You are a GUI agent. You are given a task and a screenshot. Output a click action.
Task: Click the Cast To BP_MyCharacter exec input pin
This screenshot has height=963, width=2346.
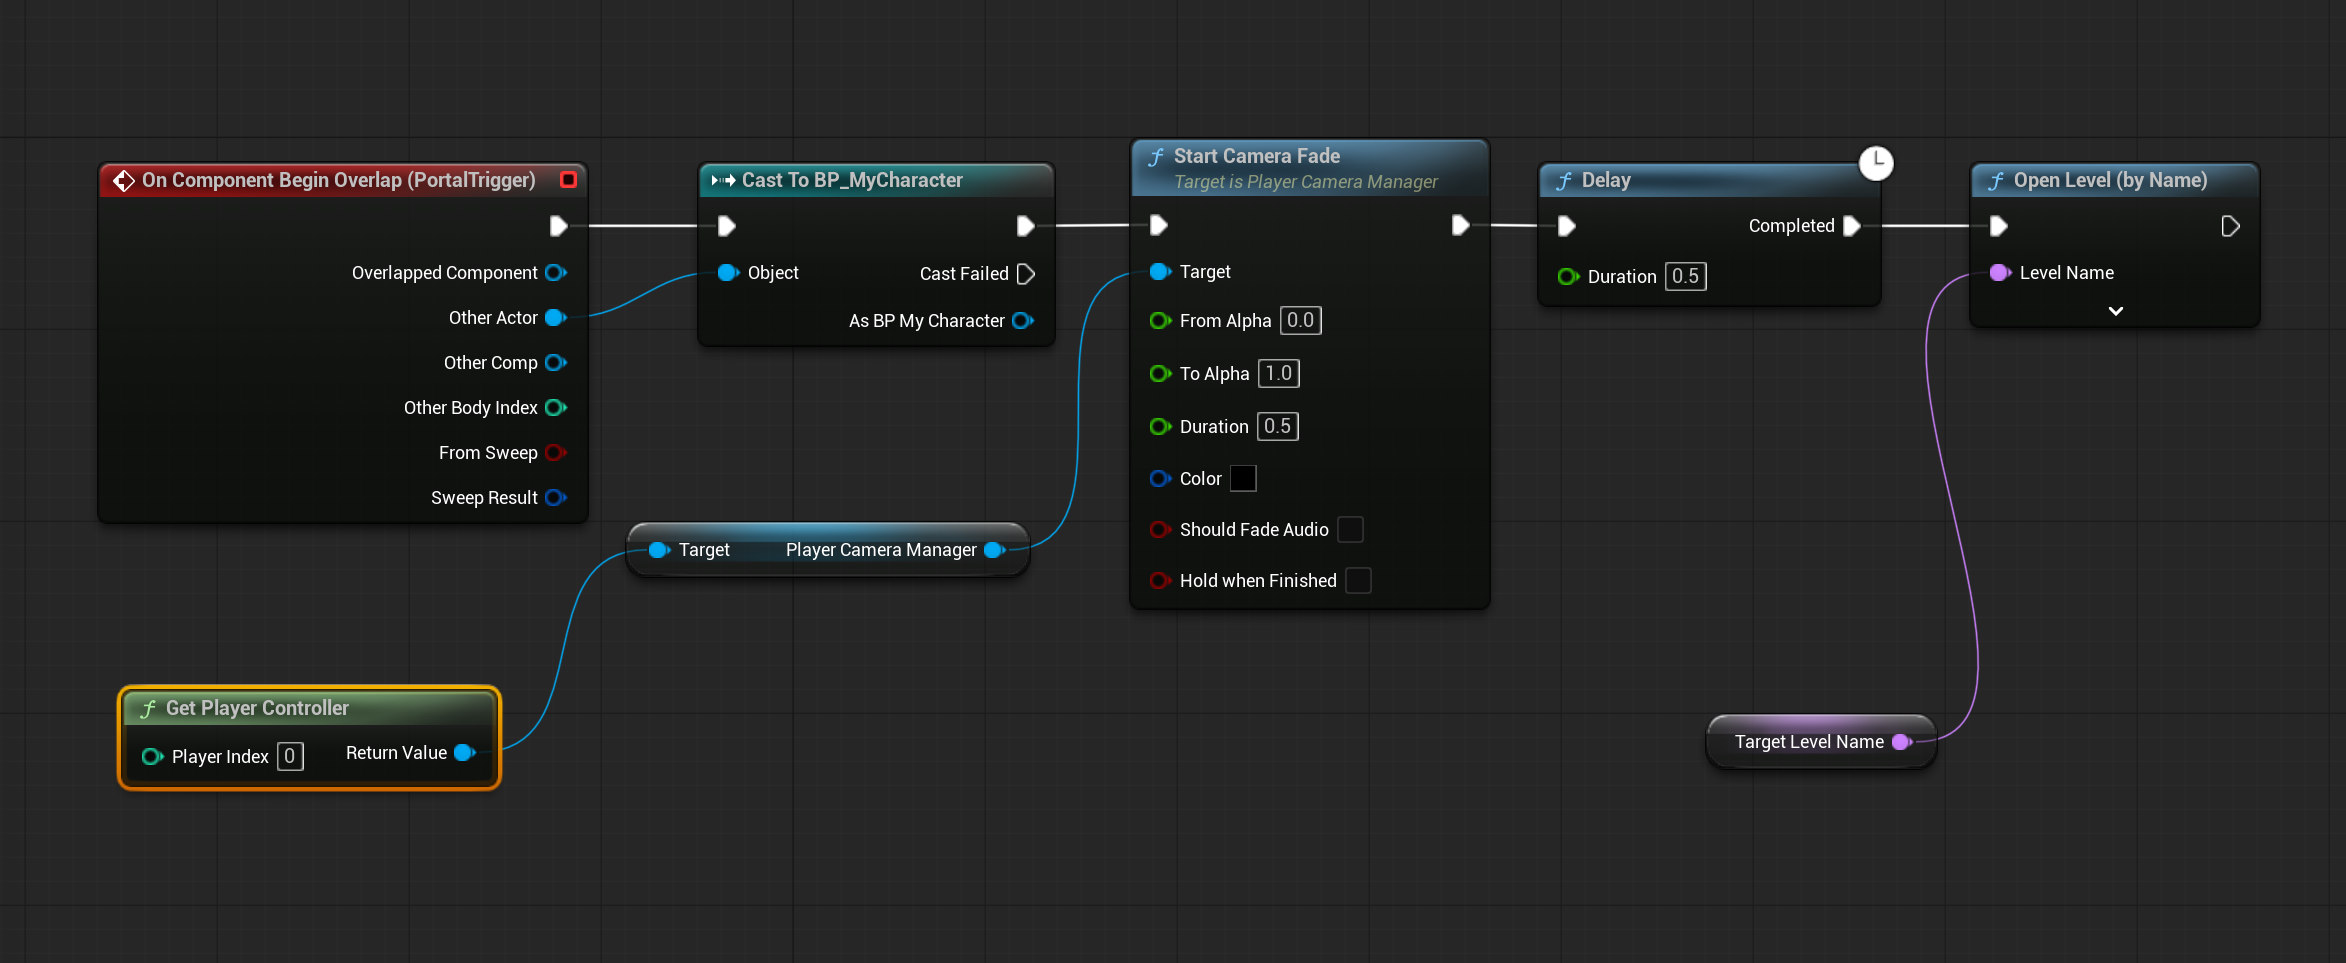727,226
